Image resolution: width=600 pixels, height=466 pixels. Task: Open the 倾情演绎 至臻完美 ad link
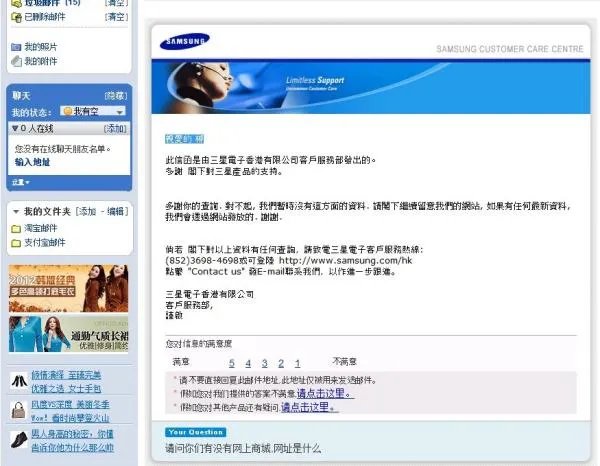(66, 375)
